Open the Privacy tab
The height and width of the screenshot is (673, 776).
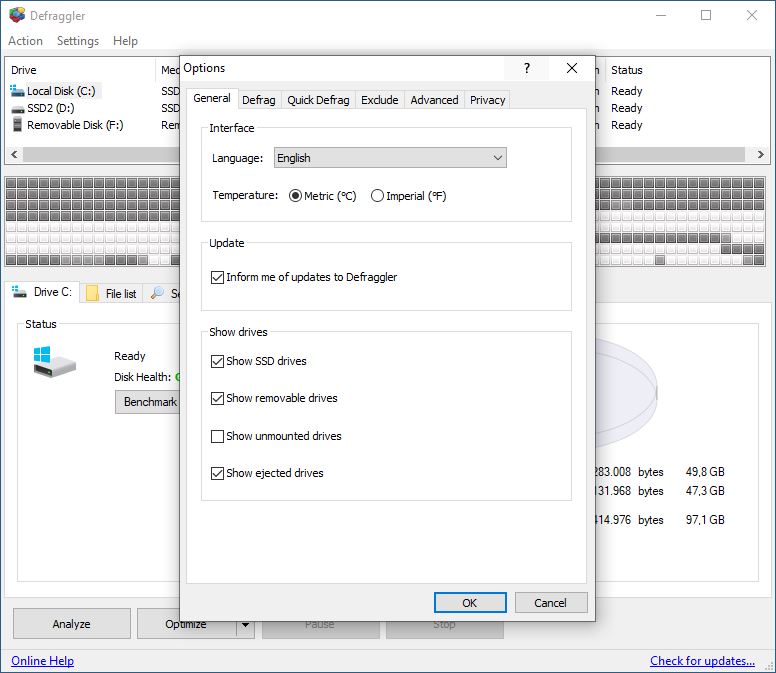pyautogui.click(x=487, y=100)
